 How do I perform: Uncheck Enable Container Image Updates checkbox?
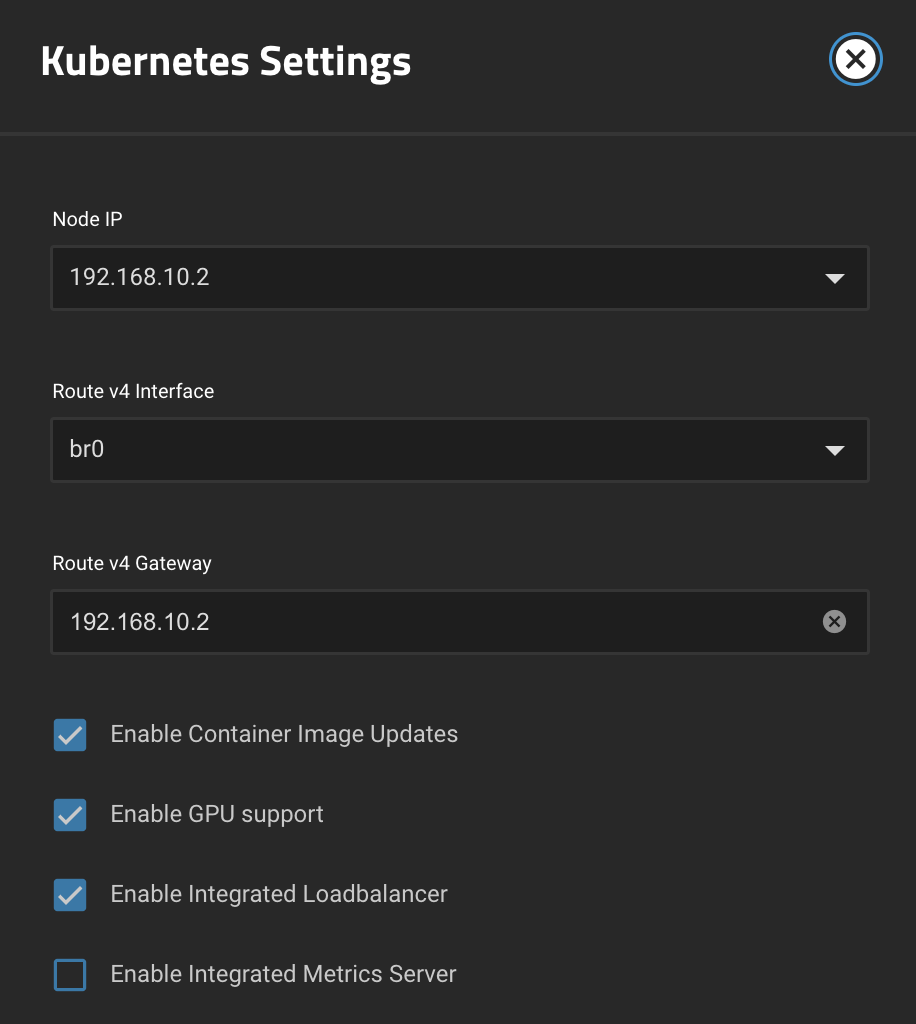pyautogui.click(x=70, y=735)
